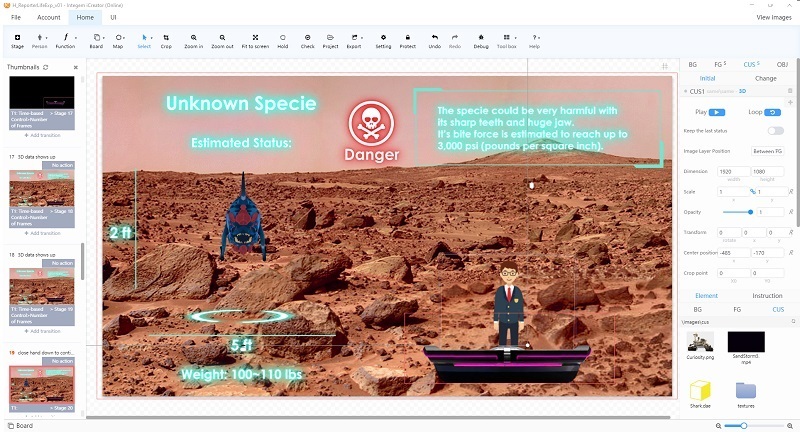Screen dimensions: 800x432
Task: Click the Map toolbar icon
Action: [x=118, y=37]
